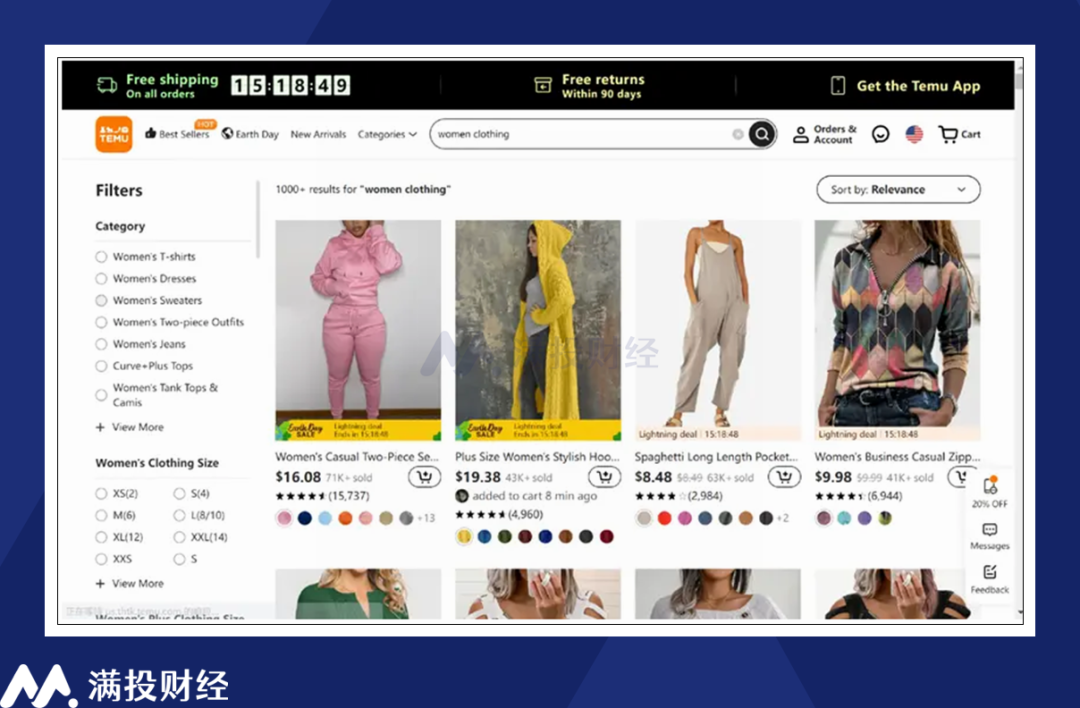Open the Cart icon
1080x708 pixels.
[x=948, y=134]
